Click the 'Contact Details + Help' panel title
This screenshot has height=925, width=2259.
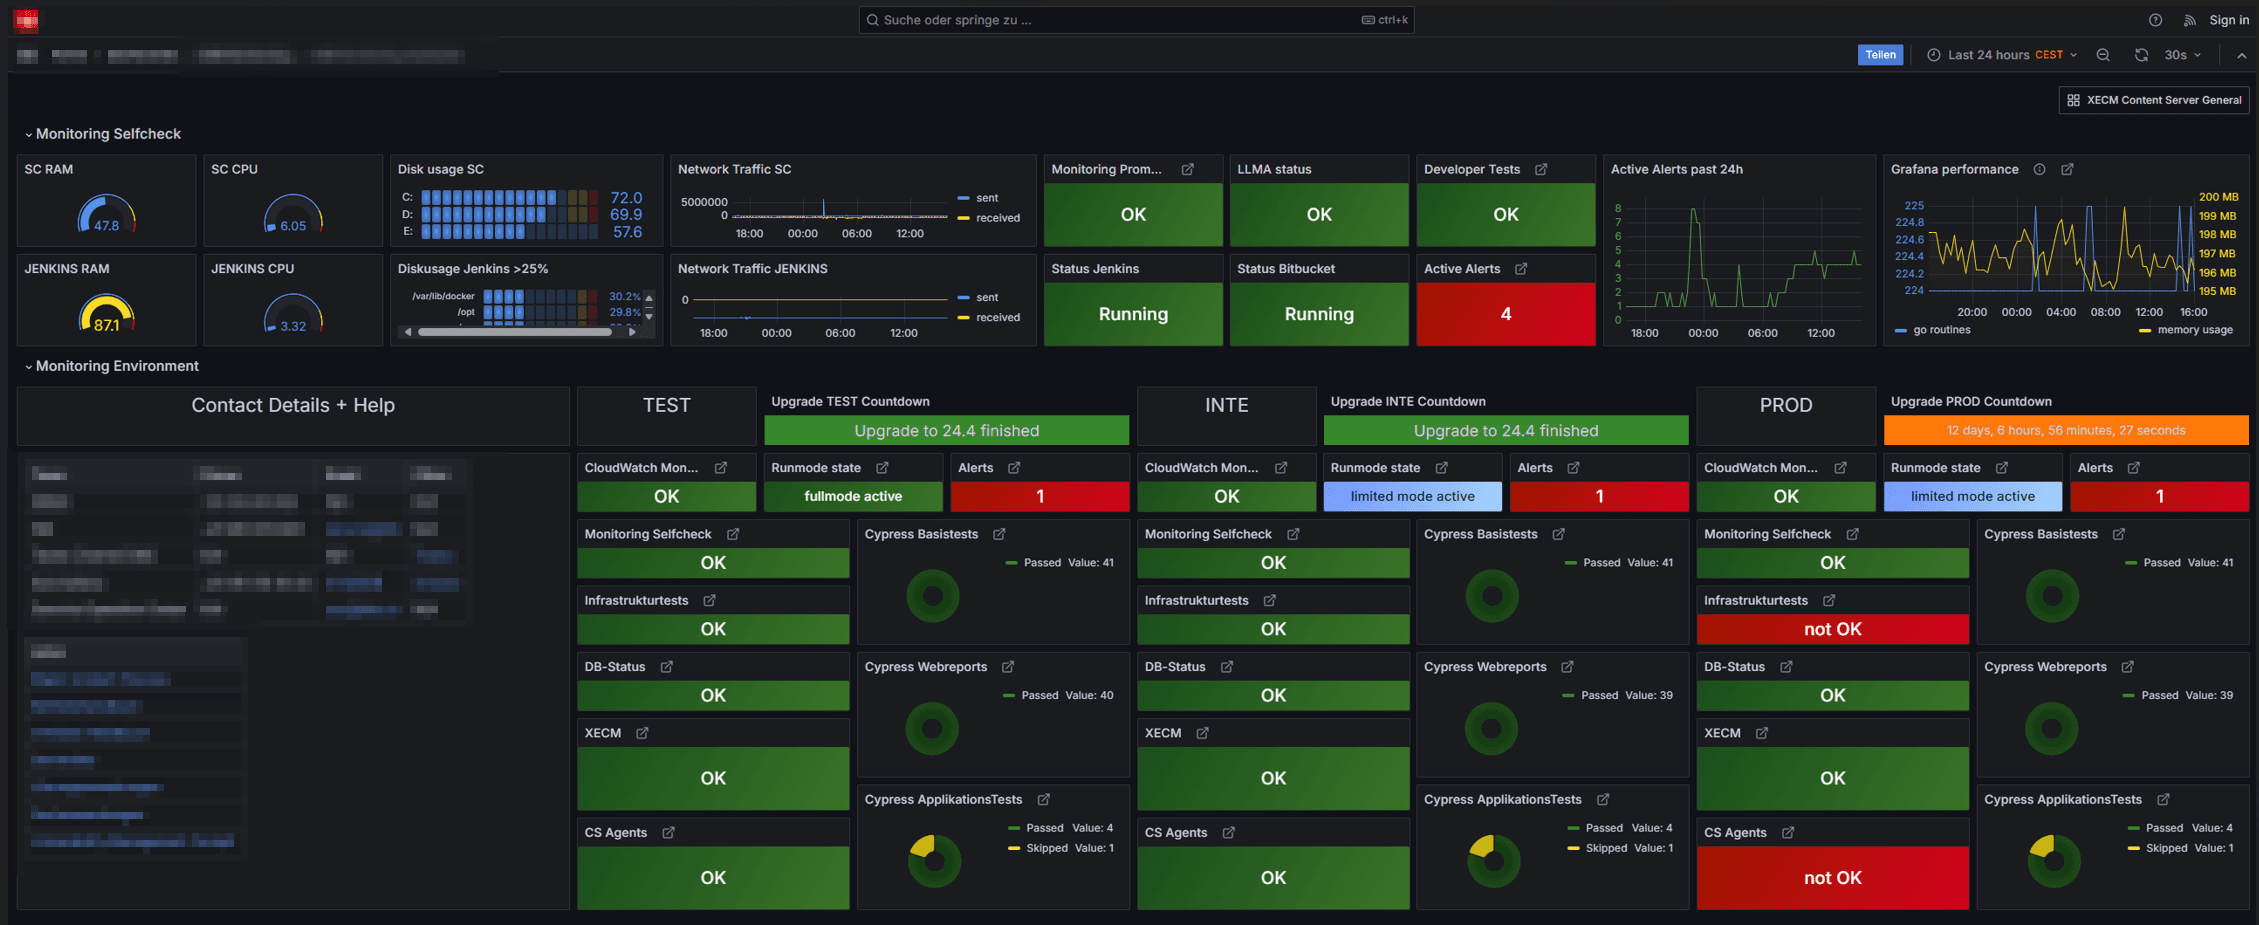click(x=293, y=405)
